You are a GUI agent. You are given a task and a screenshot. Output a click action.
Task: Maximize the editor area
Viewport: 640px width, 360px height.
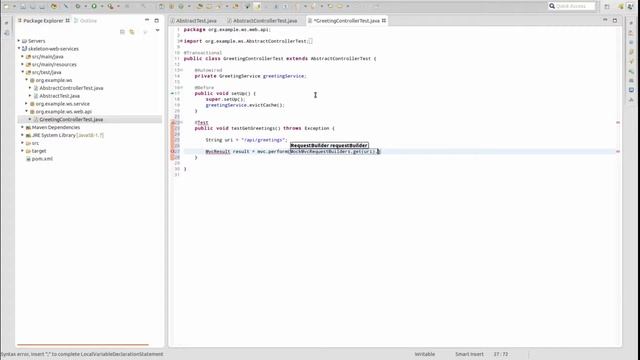[615, 20]
